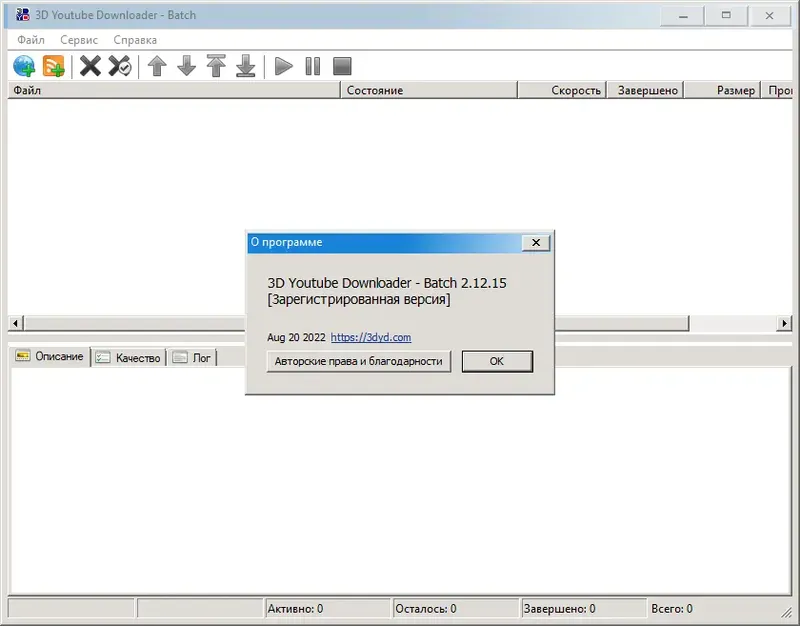This screenshot has width=800, height=626.
Task: Click the horizontal scrollbar left arrow
Action: pyautogui.click(x=15, y=323)
